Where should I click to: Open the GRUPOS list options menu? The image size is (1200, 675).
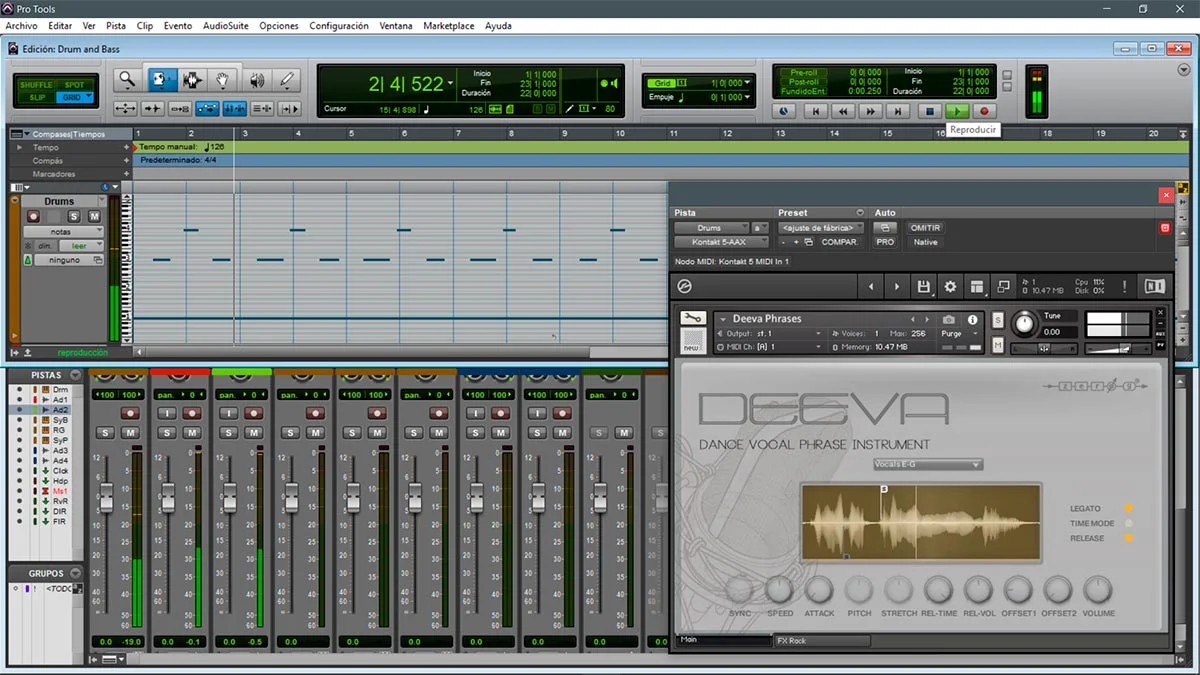click(x=76, y=573)
